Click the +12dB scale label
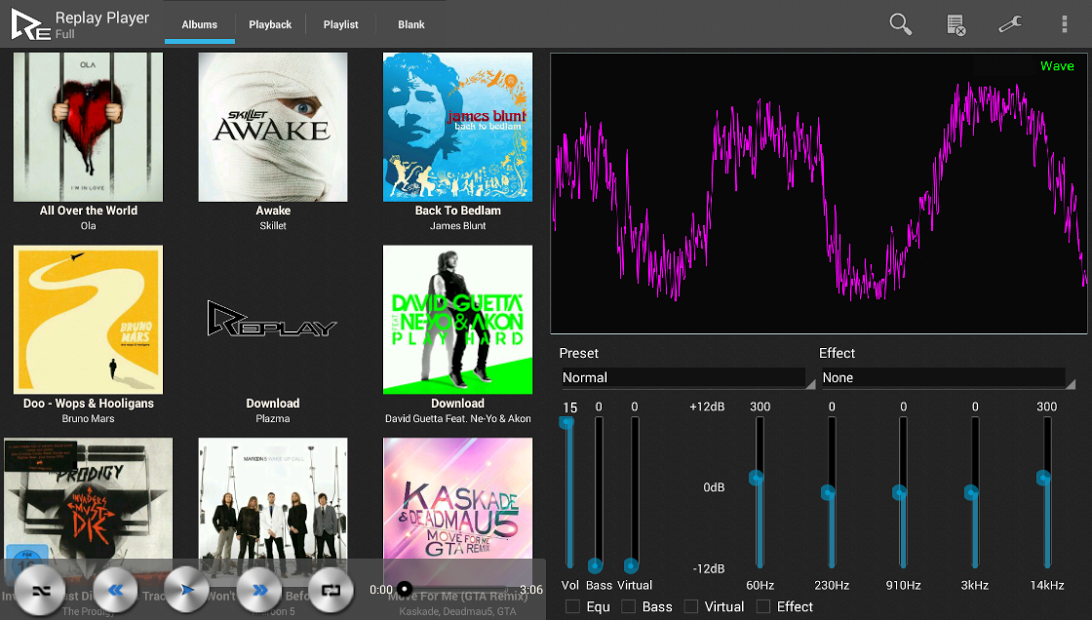 707,407
